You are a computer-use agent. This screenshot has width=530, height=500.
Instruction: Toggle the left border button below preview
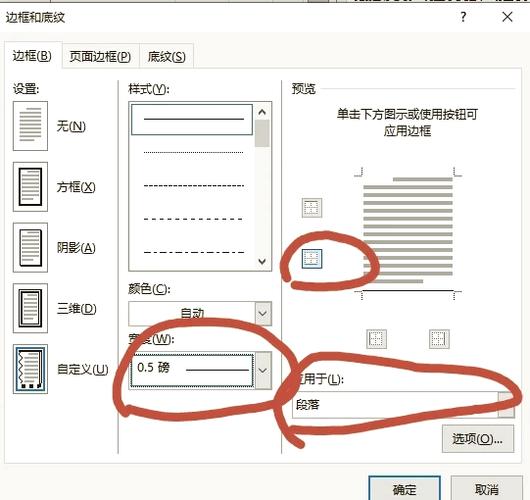[376, 339]
